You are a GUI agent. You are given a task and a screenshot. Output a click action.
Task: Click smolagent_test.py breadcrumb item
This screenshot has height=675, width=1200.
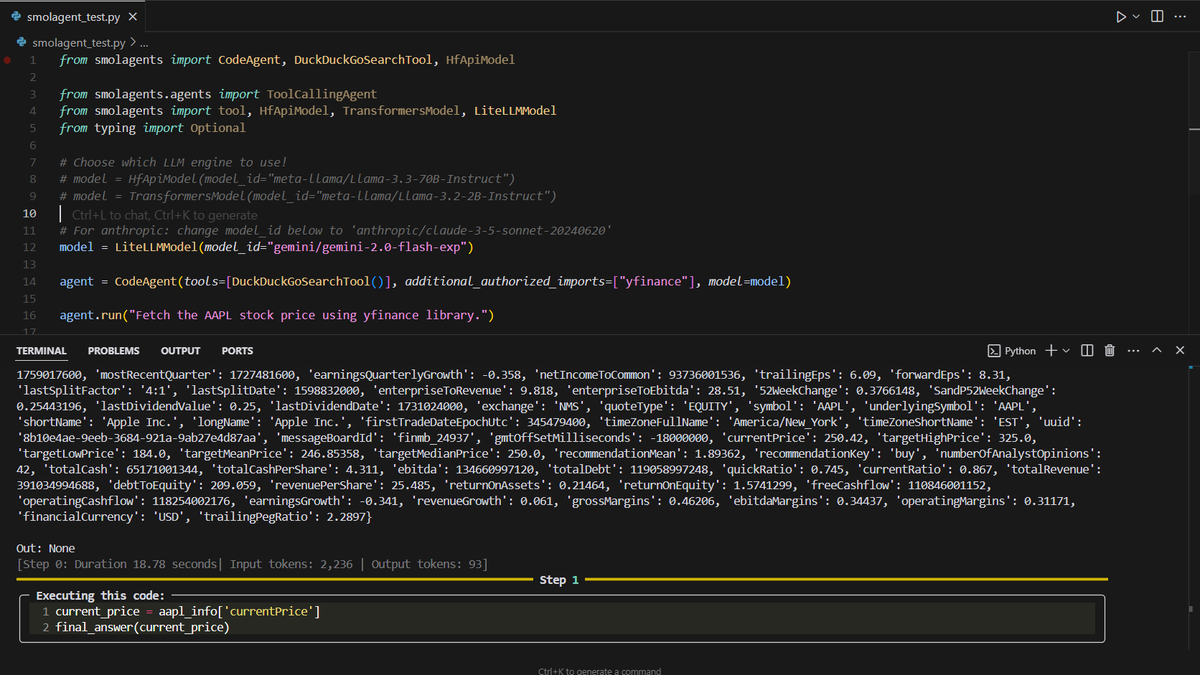(x=78, y=43)
